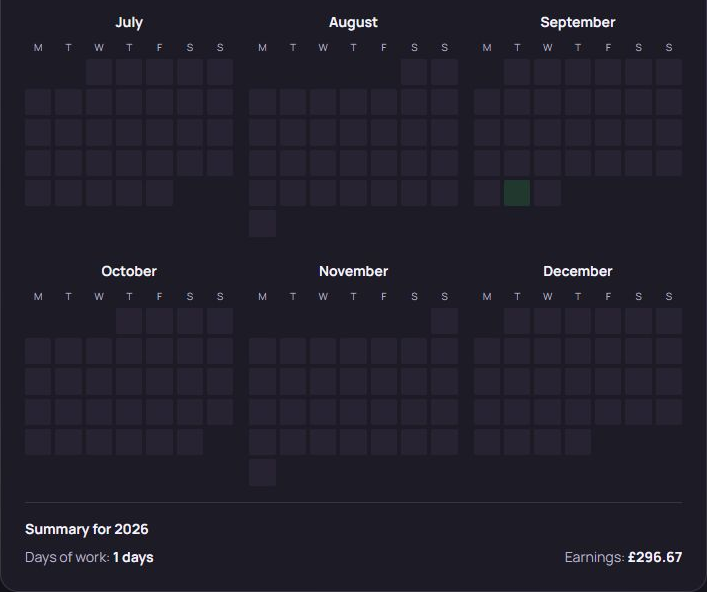The image size is (707, 592).
Task: Select September 1, first Tuesday cell in September
Action: pos(517,72)
